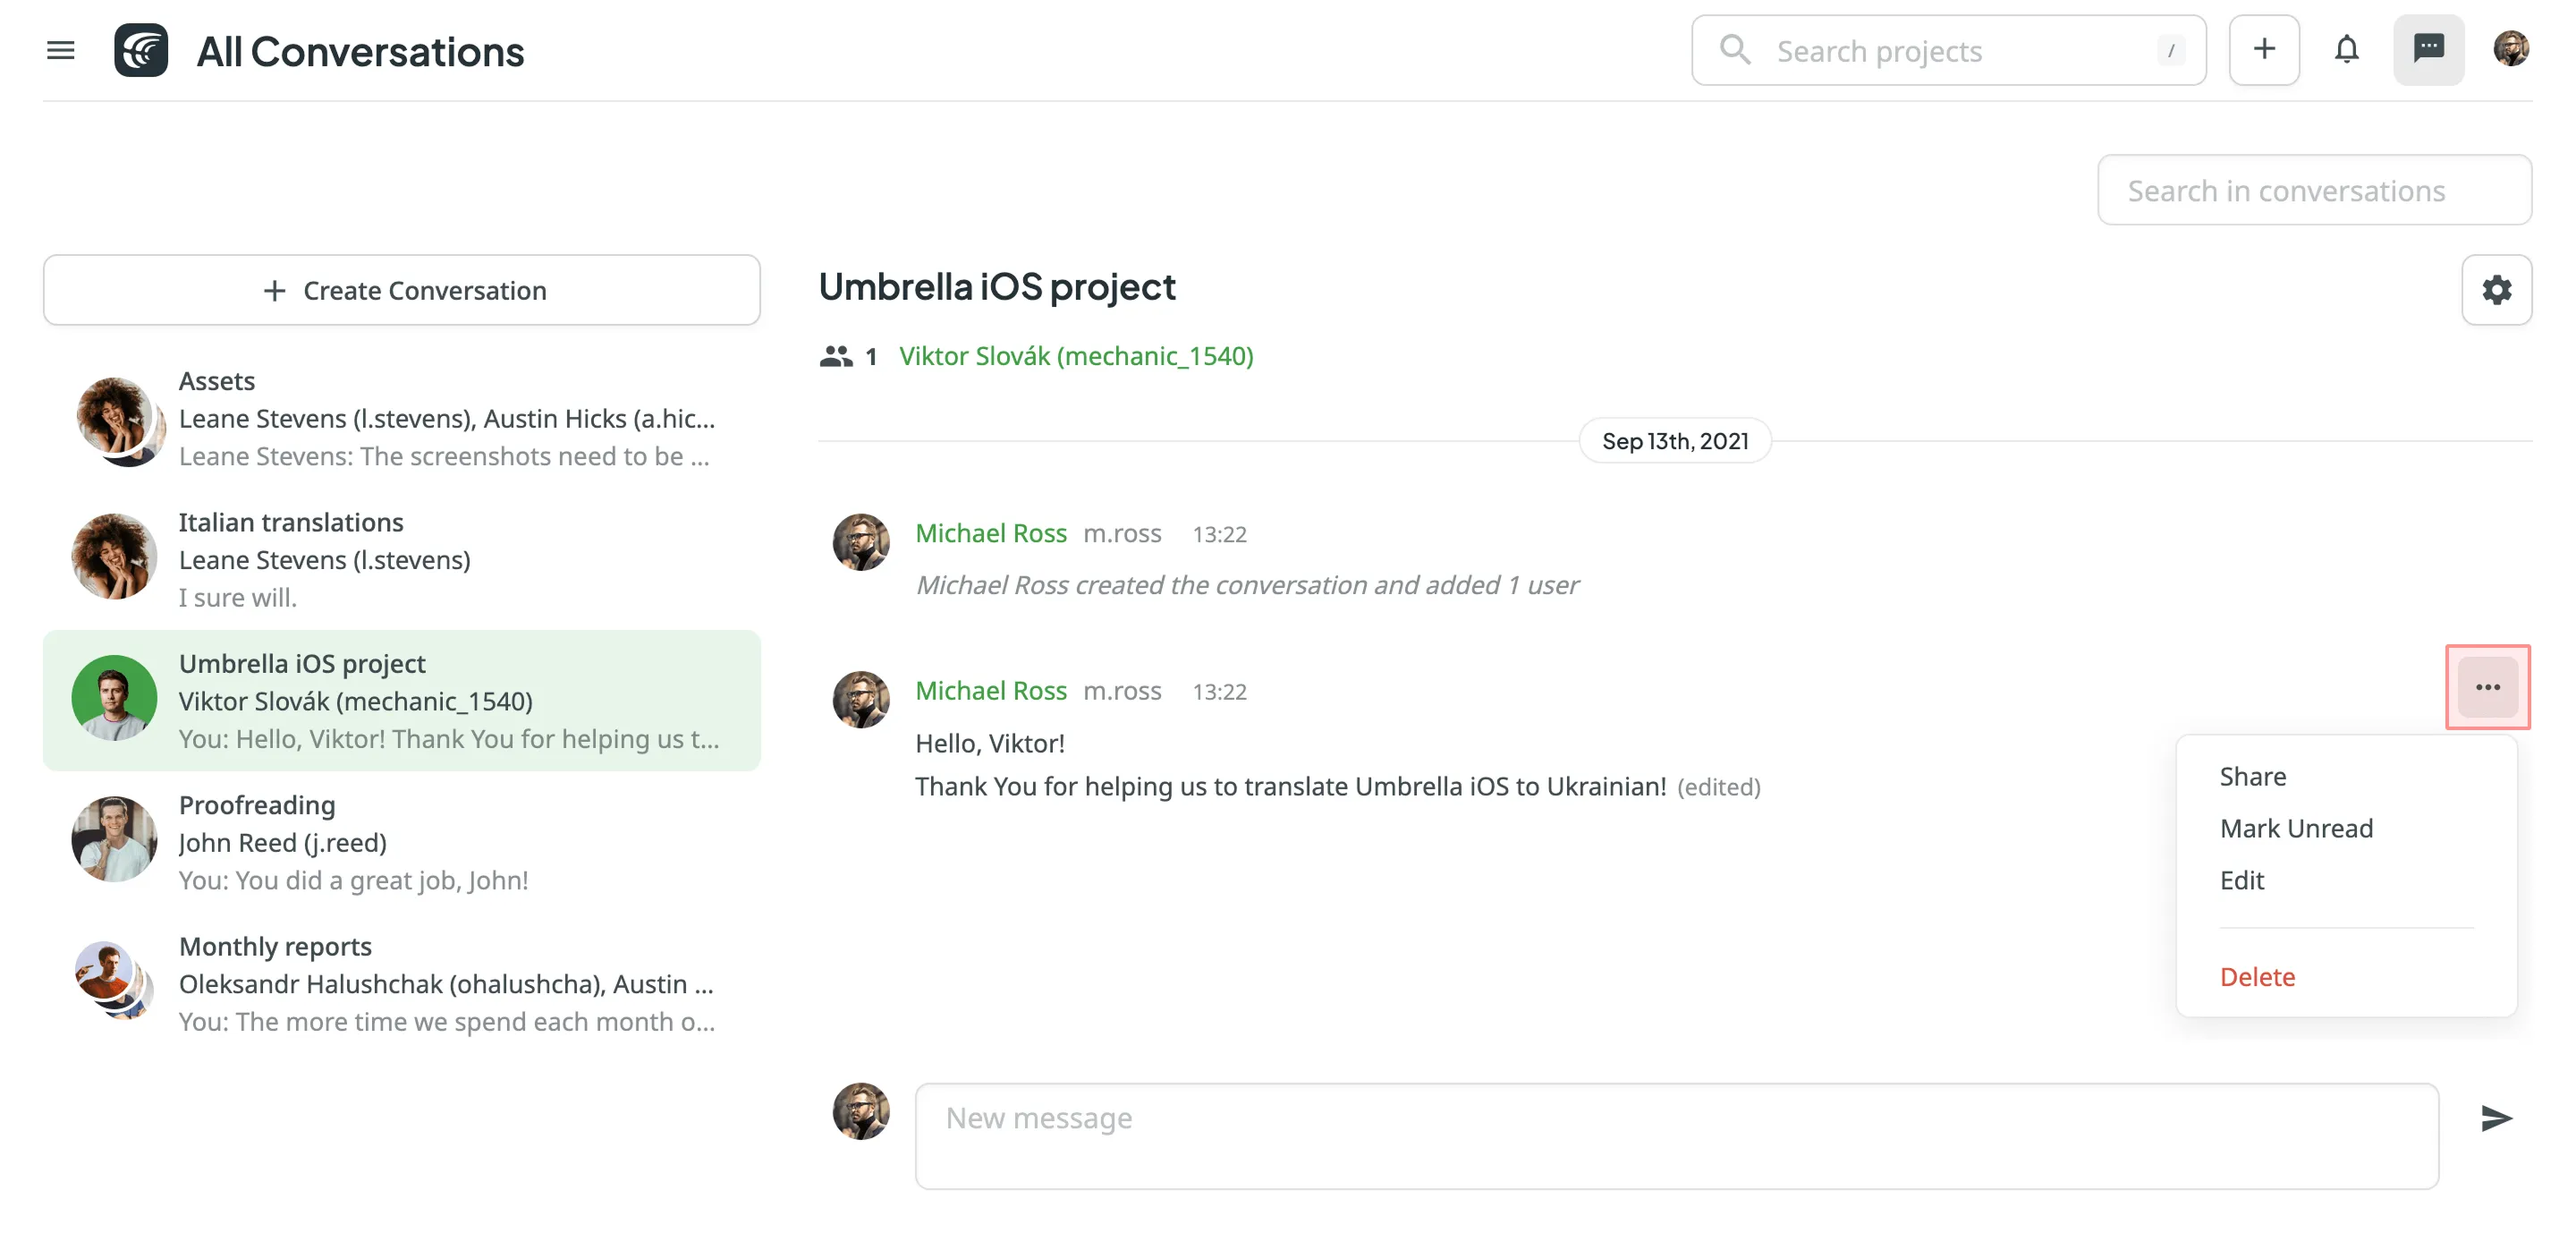Toggle the message three-dots options menu

coord(2487,687)
